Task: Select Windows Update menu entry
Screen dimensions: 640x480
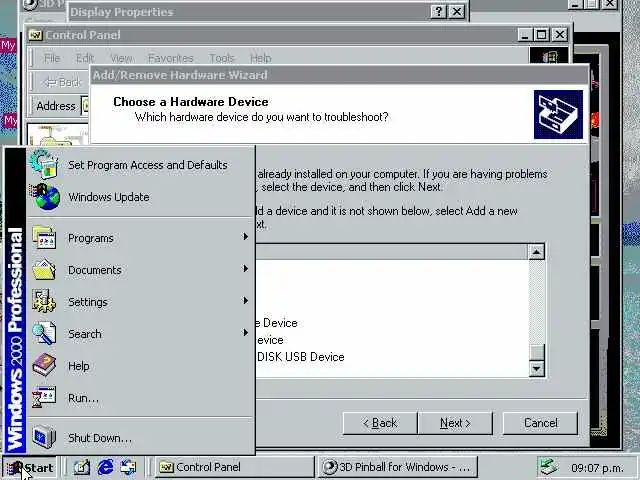Action: (x=141, y=197)
